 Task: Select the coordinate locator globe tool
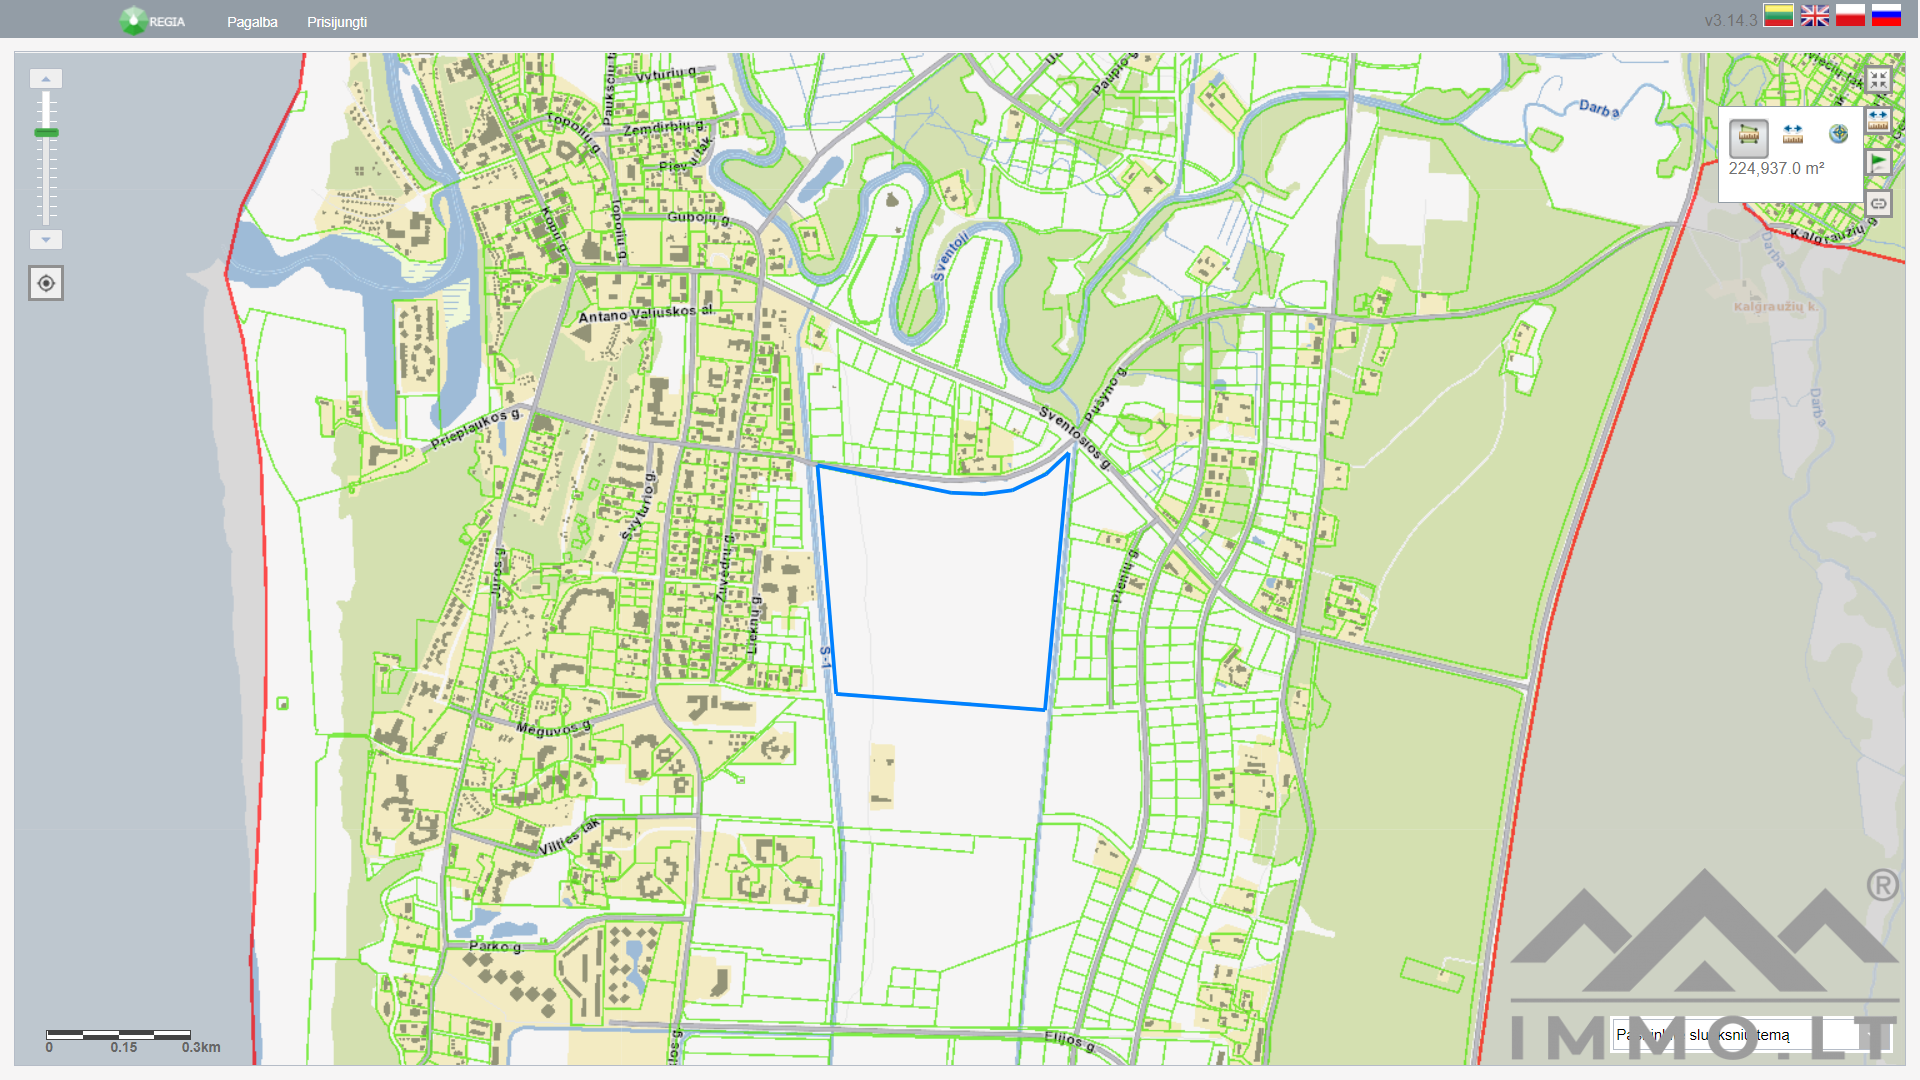pos(1838,134)
